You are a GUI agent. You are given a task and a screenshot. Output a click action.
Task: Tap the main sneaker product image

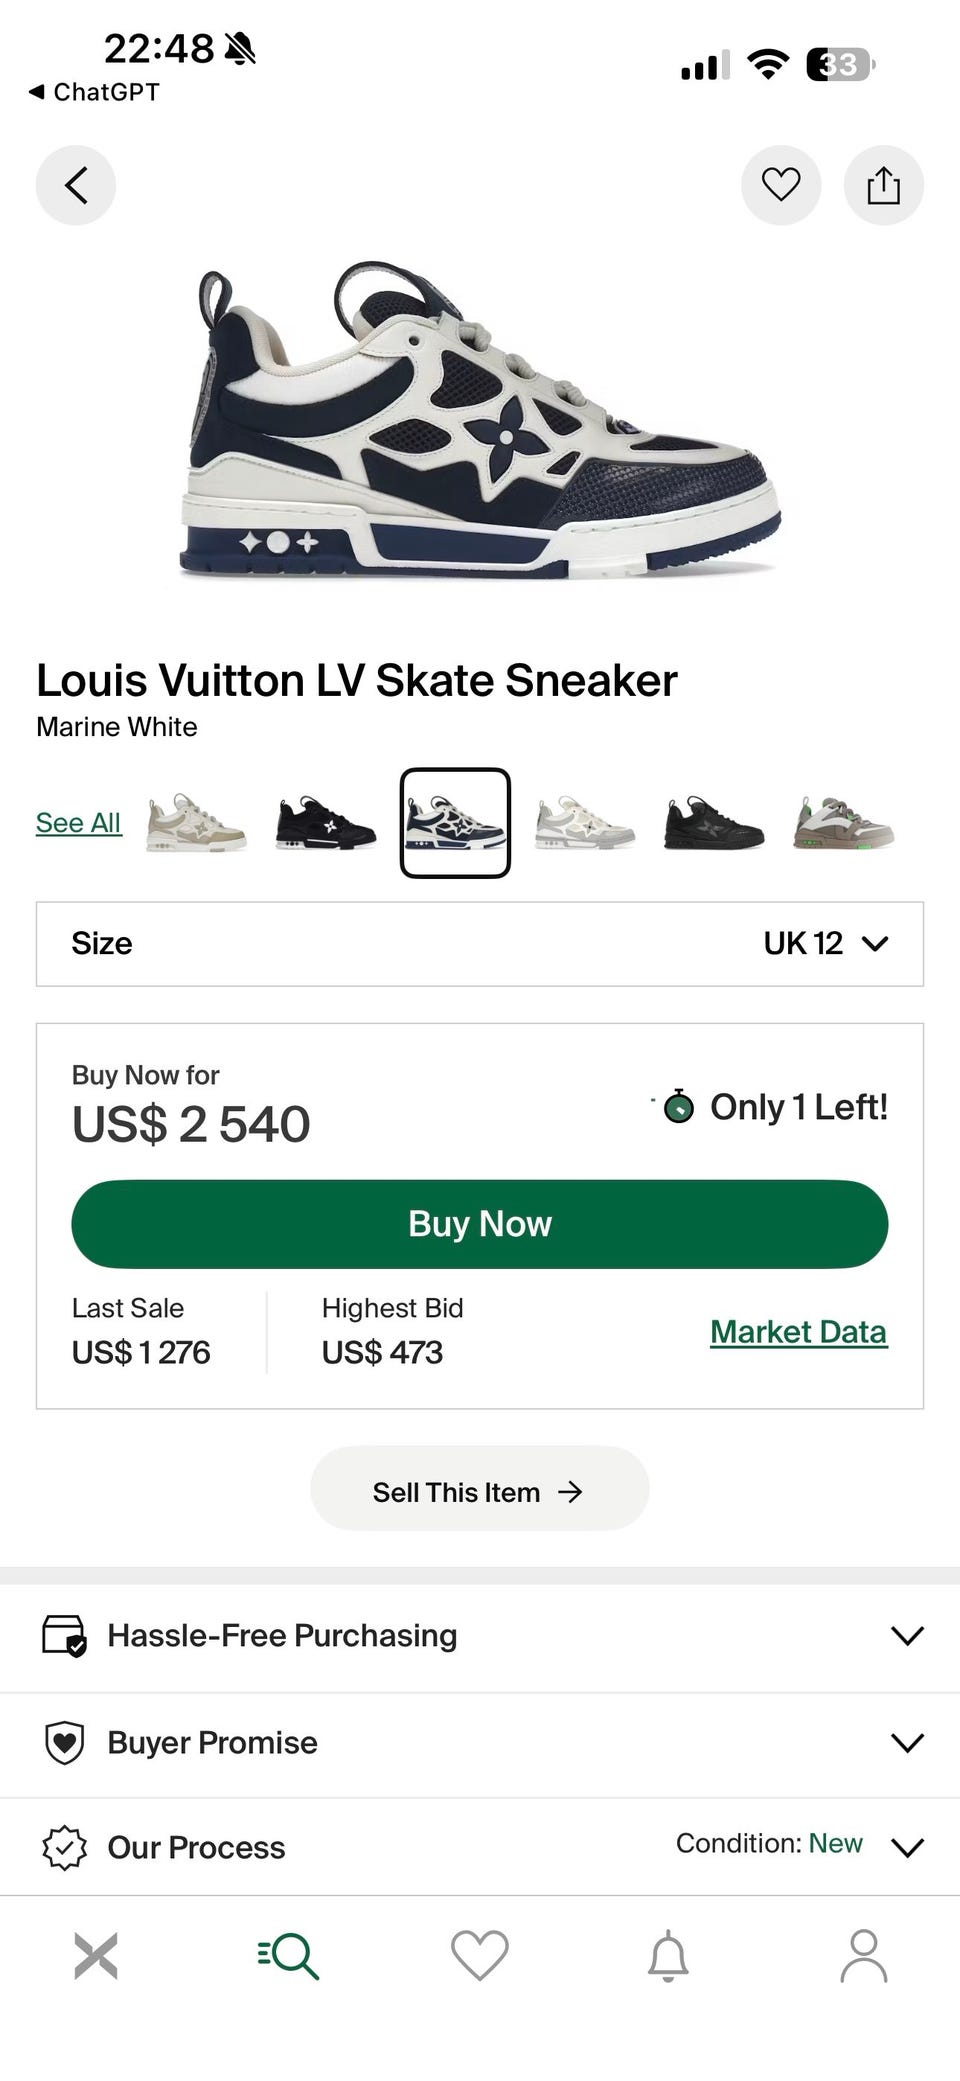pyautogui.click(x=480, y=420)
